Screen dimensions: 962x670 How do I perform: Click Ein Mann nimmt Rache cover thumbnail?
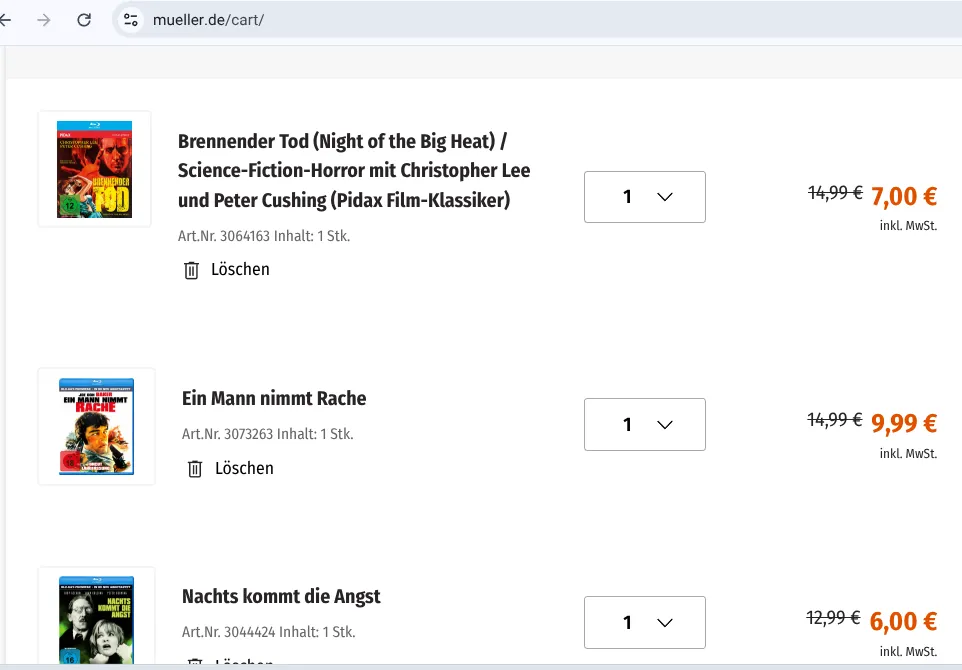click(x=96, y=426)
